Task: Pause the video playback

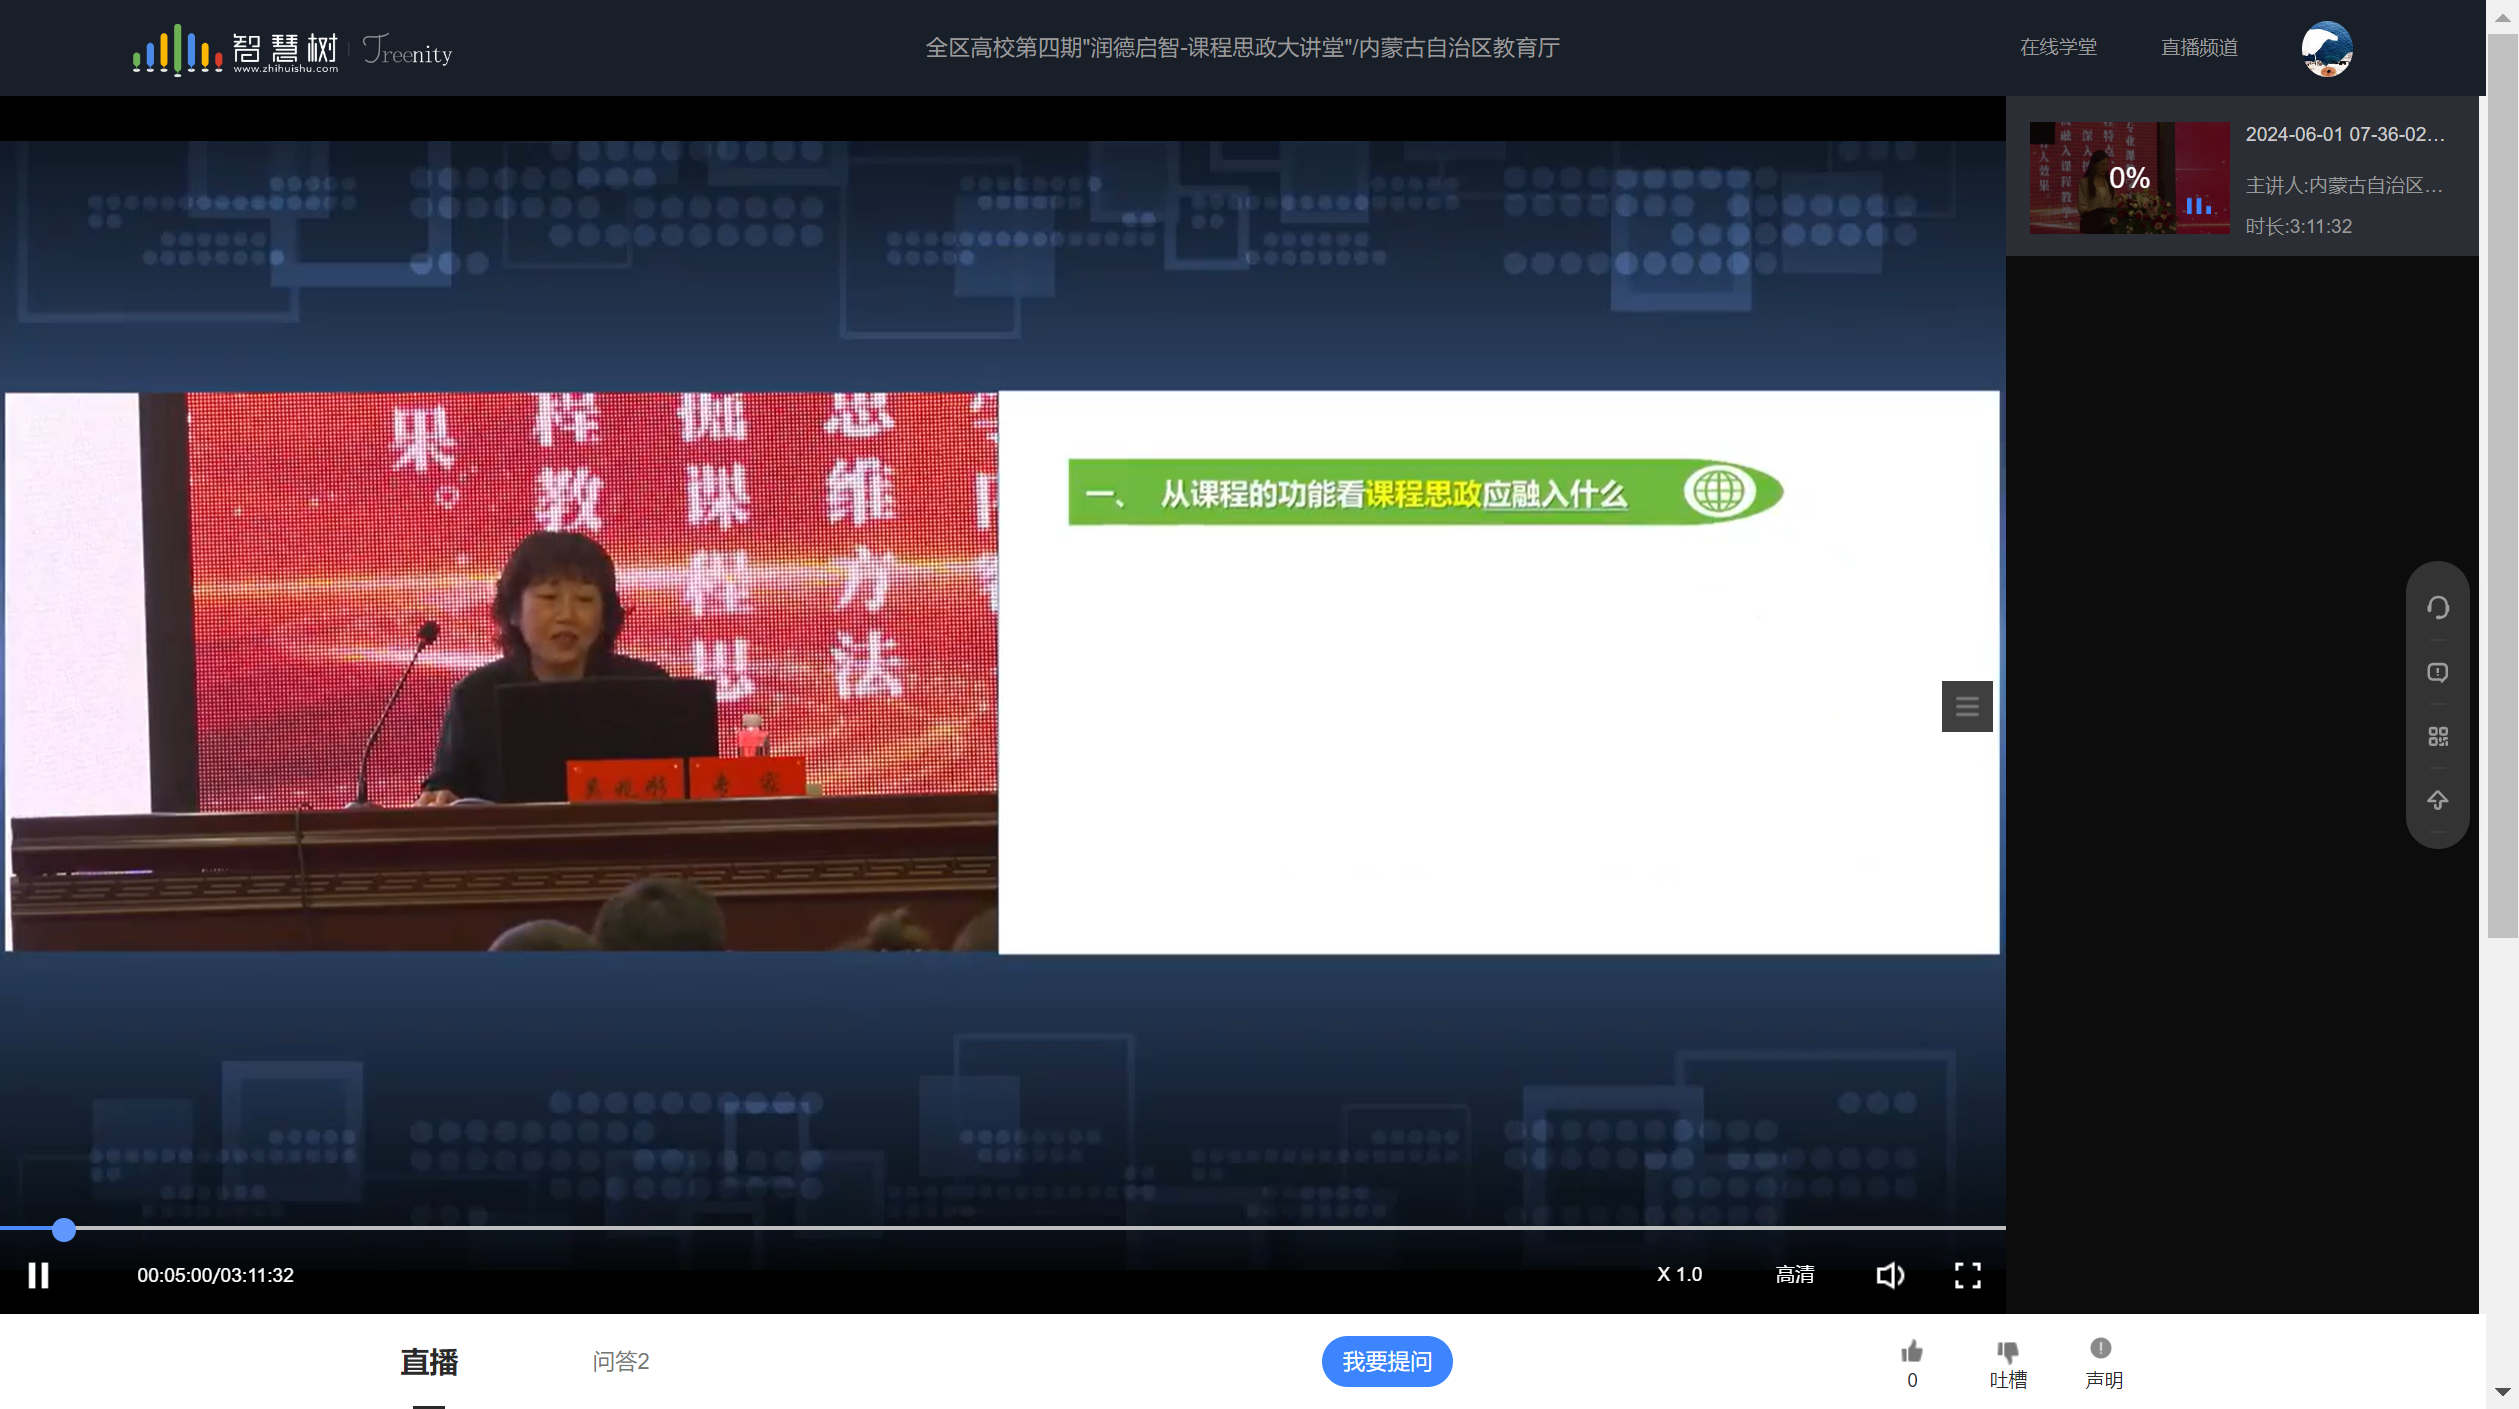Action: 38,1275
